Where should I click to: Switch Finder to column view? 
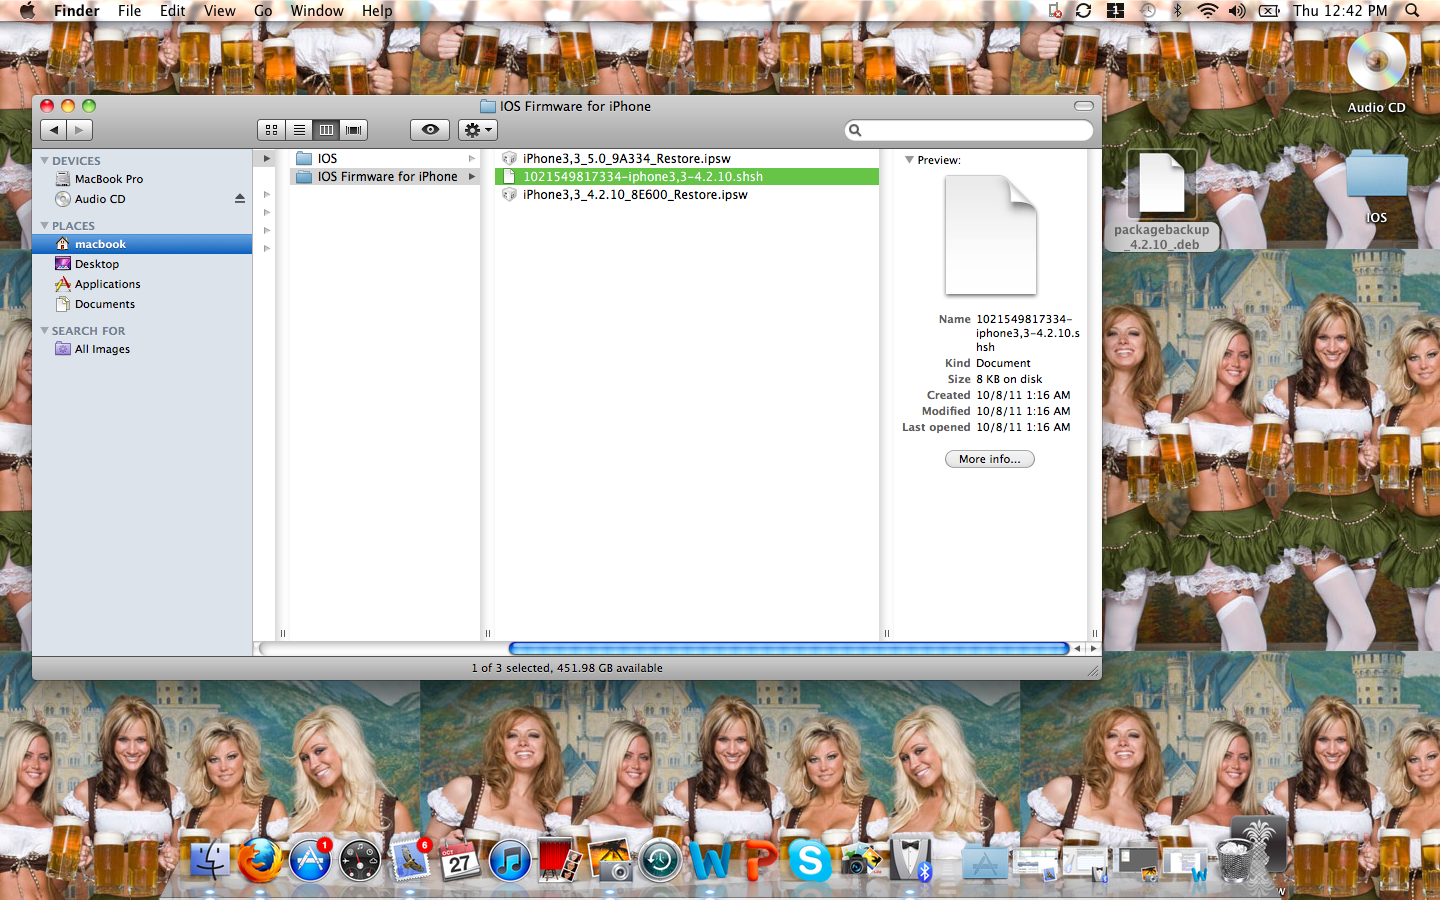(x=326, y=130)
